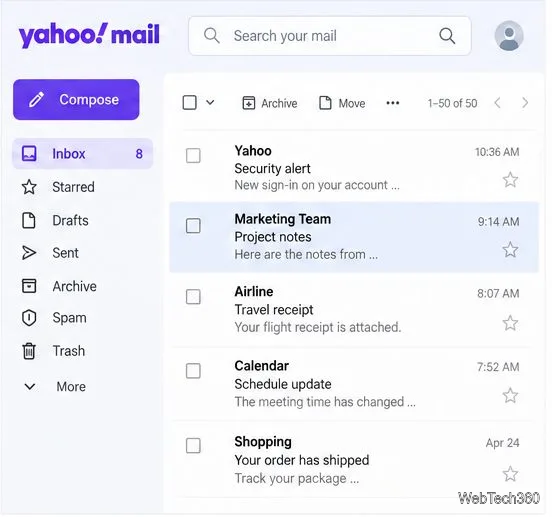Image resolution: width=552 pixels, height=517 pixels.
Task: Click the Sent paper plane icon
Action: (29, 253)
